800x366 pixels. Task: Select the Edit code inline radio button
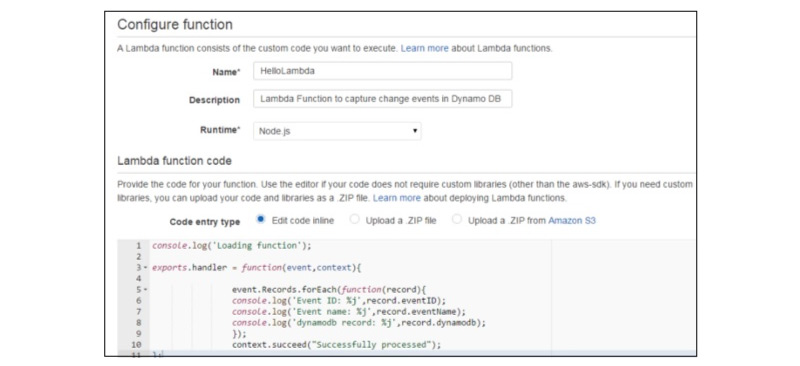pos(261,219)
